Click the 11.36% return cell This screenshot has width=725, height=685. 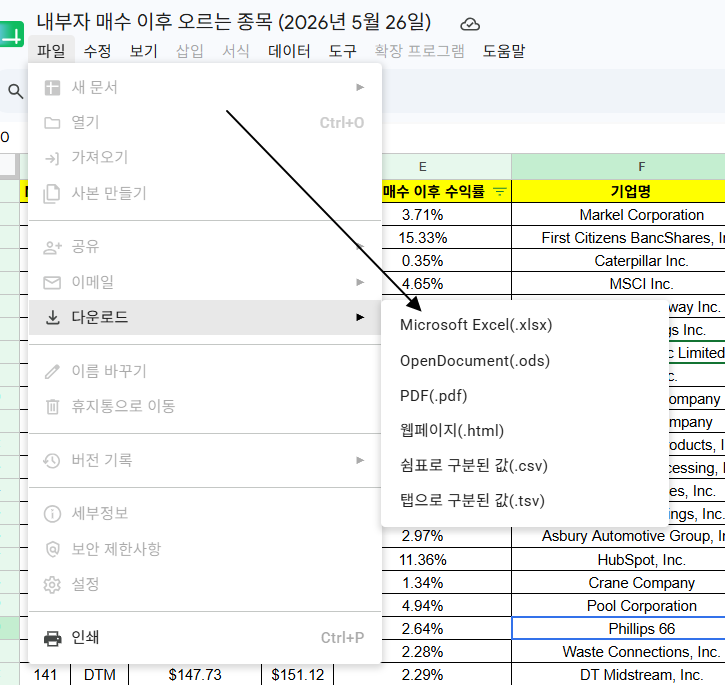point(447,560)
